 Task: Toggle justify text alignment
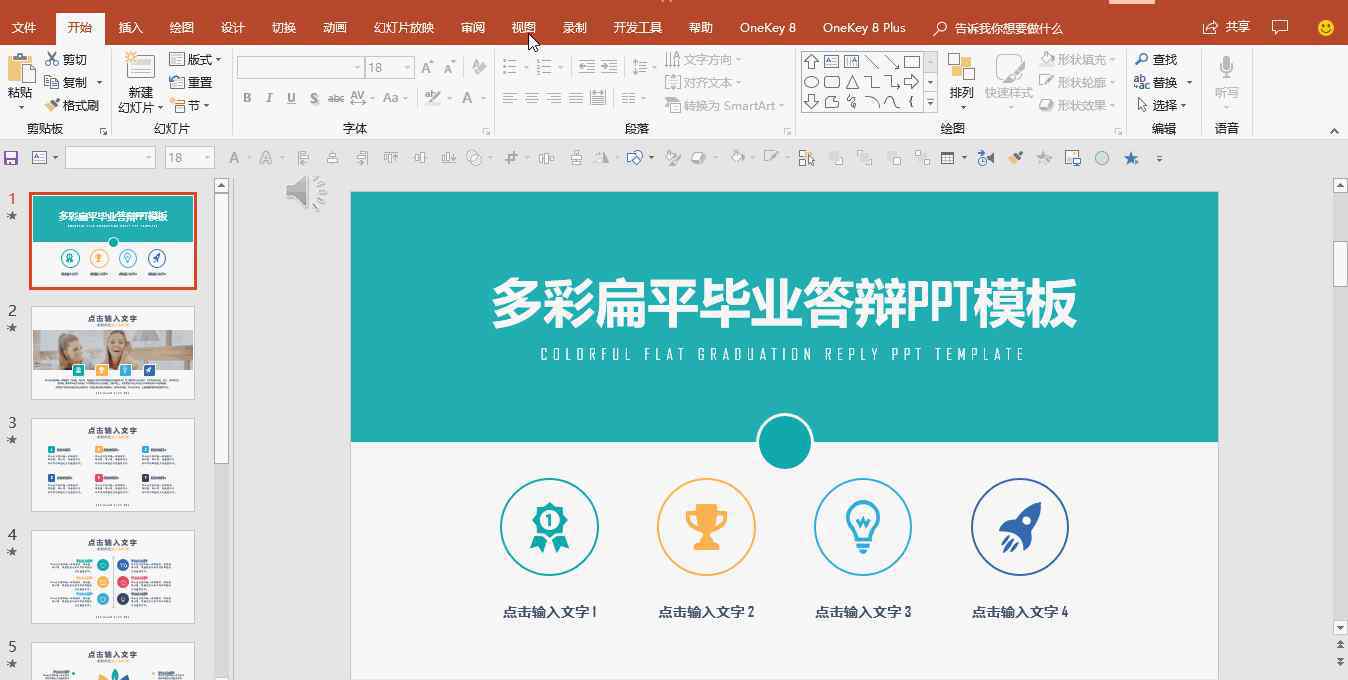point(576,98)
